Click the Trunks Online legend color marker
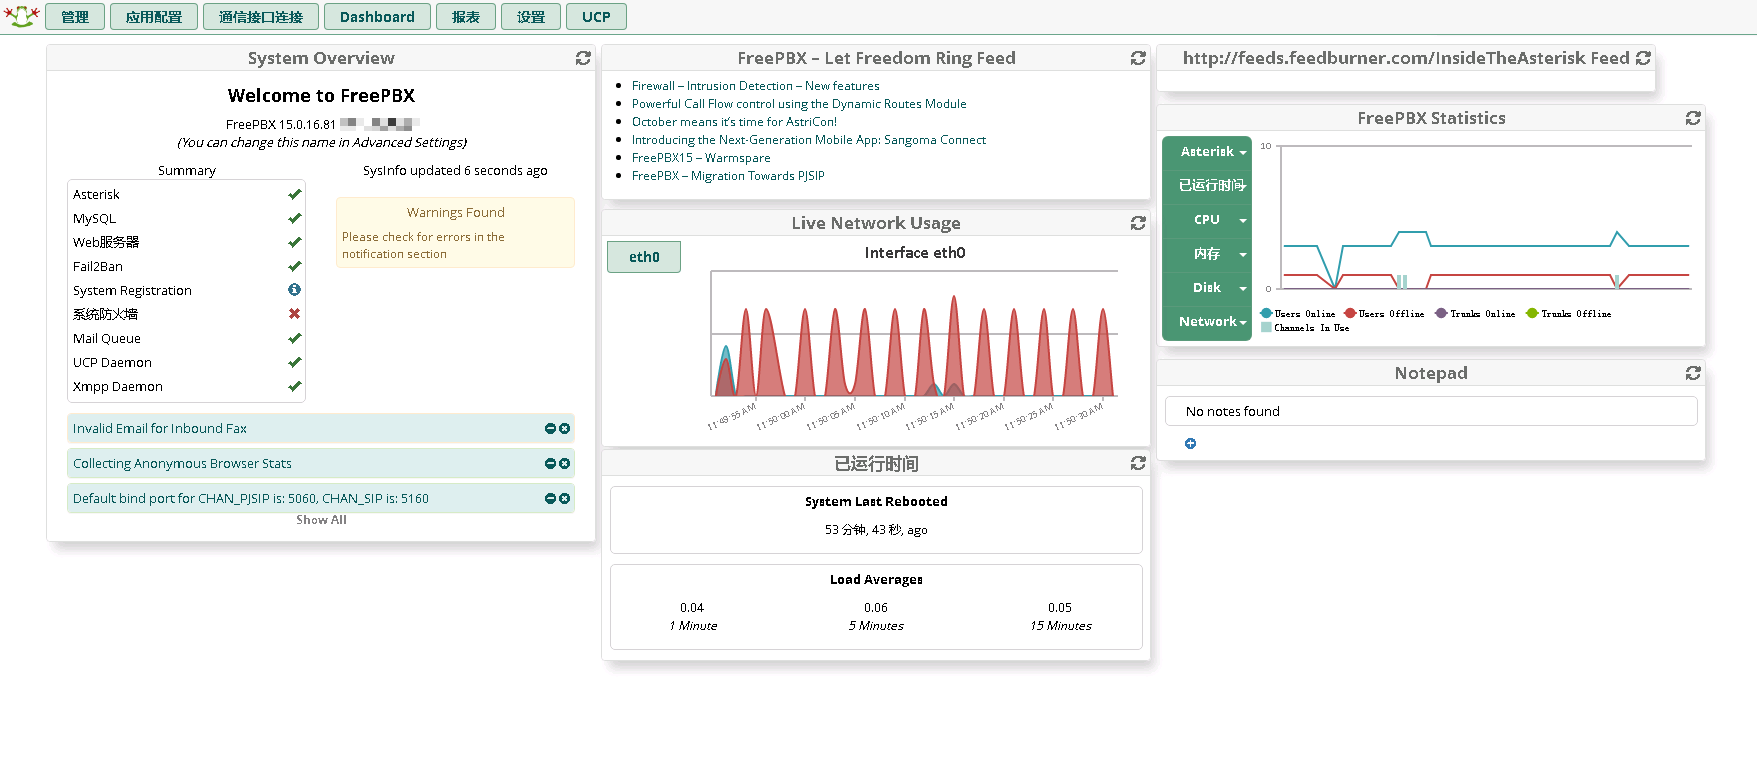Screen dimensions: 1757x770 pos(1441,314)
